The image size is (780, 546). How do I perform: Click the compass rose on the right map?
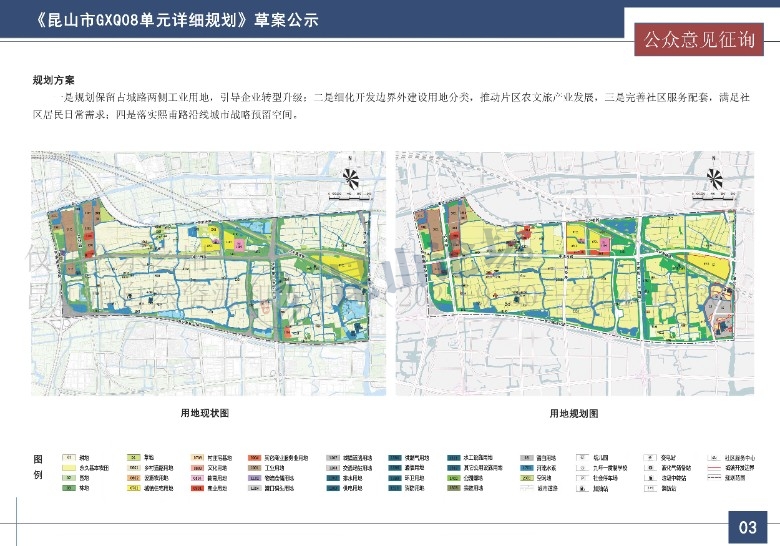[x=716, y=175]
